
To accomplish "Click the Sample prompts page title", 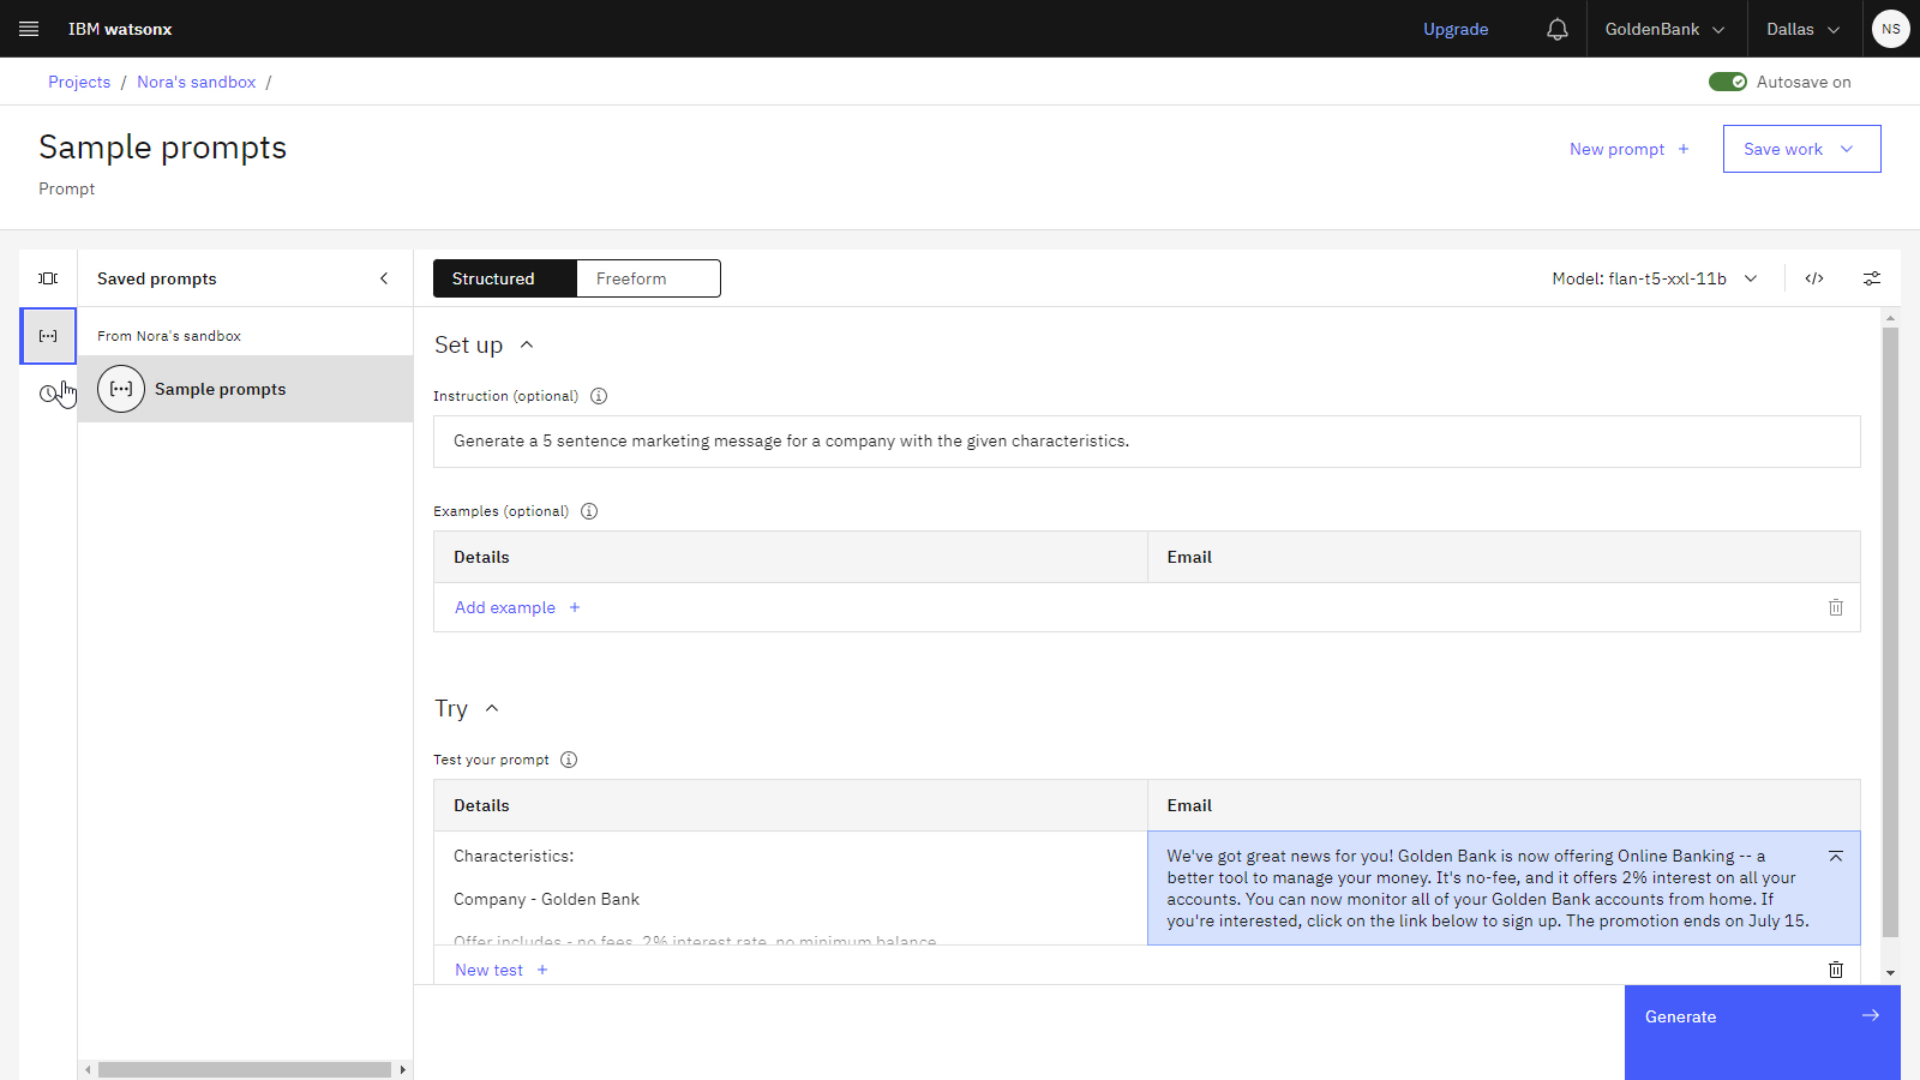I will click(163, 148).
